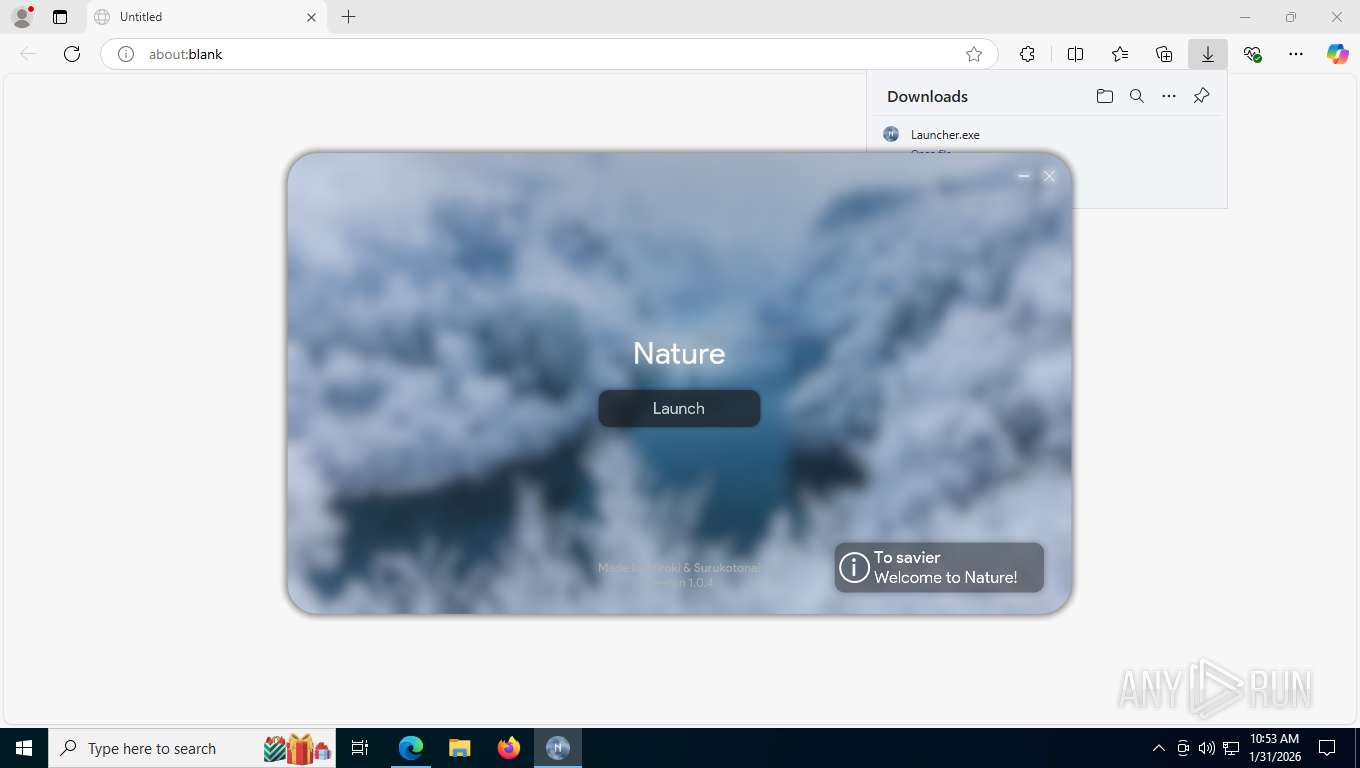
Task: Click the Launch button in Nature
Action: tap(679, 408)
